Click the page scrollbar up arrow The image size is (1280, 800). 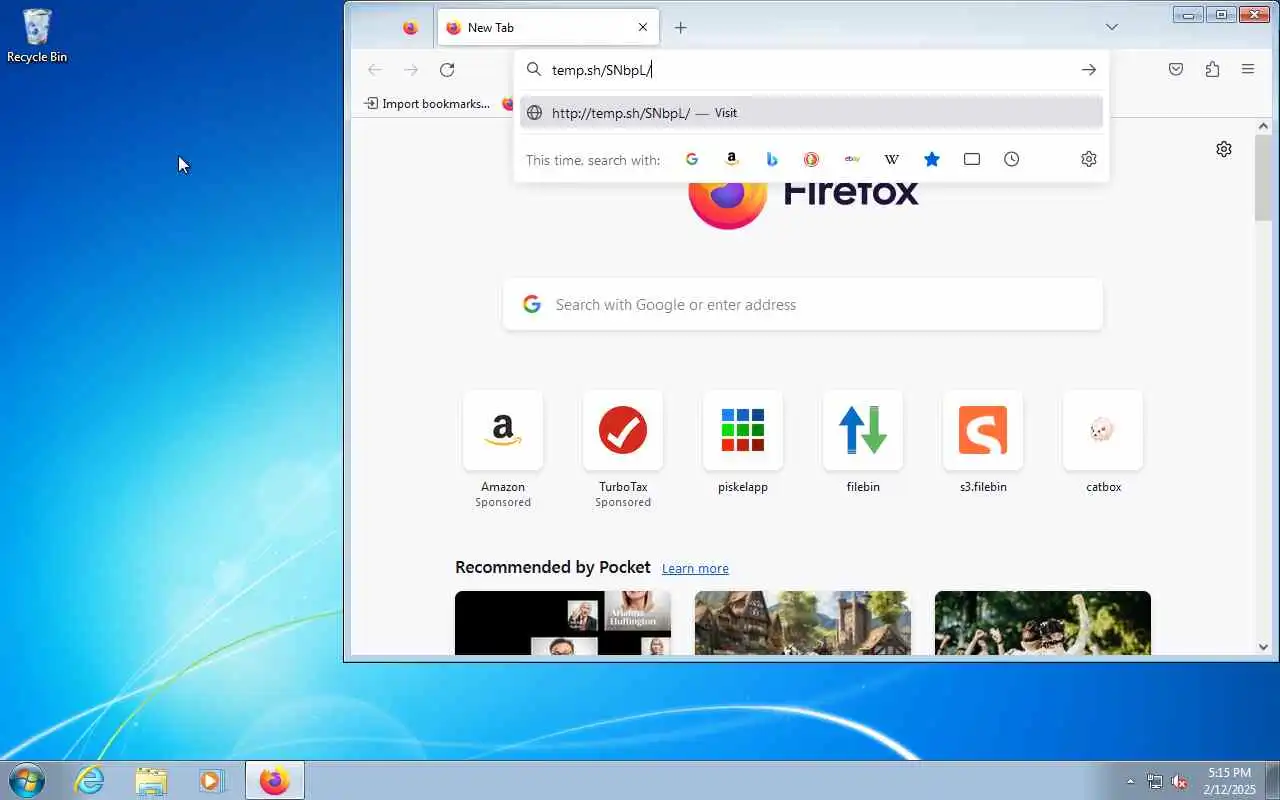pyautogui.click(x=1263, y=127)
